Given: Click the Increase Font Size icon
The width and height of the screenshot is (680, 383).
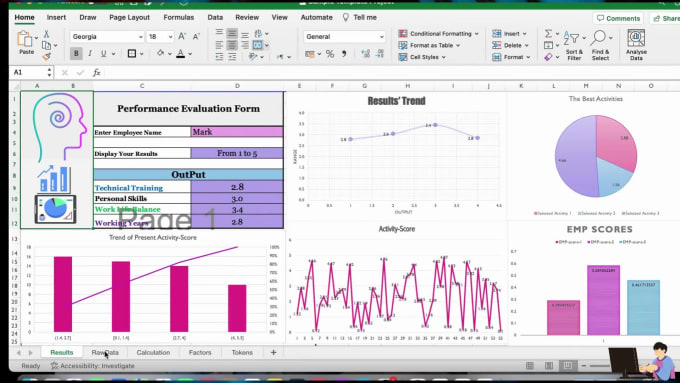Looking at the screenshot, I should [x=182, y=36].
